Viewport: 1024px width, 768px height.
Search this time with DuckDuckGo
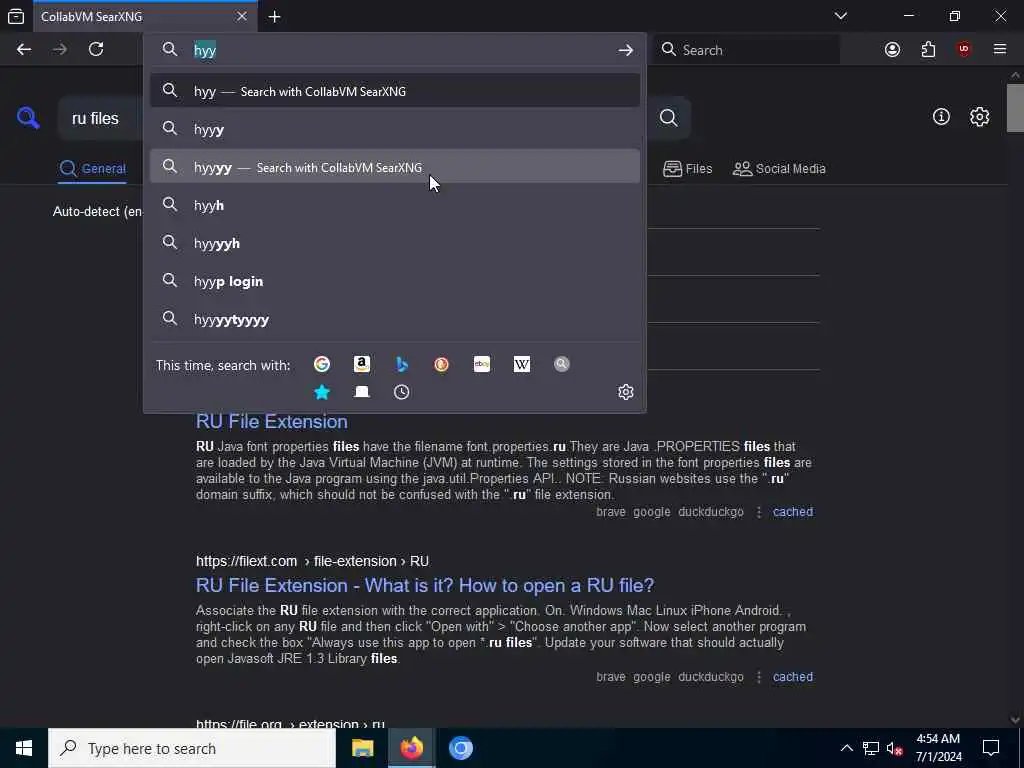click(x=441, y=364)
